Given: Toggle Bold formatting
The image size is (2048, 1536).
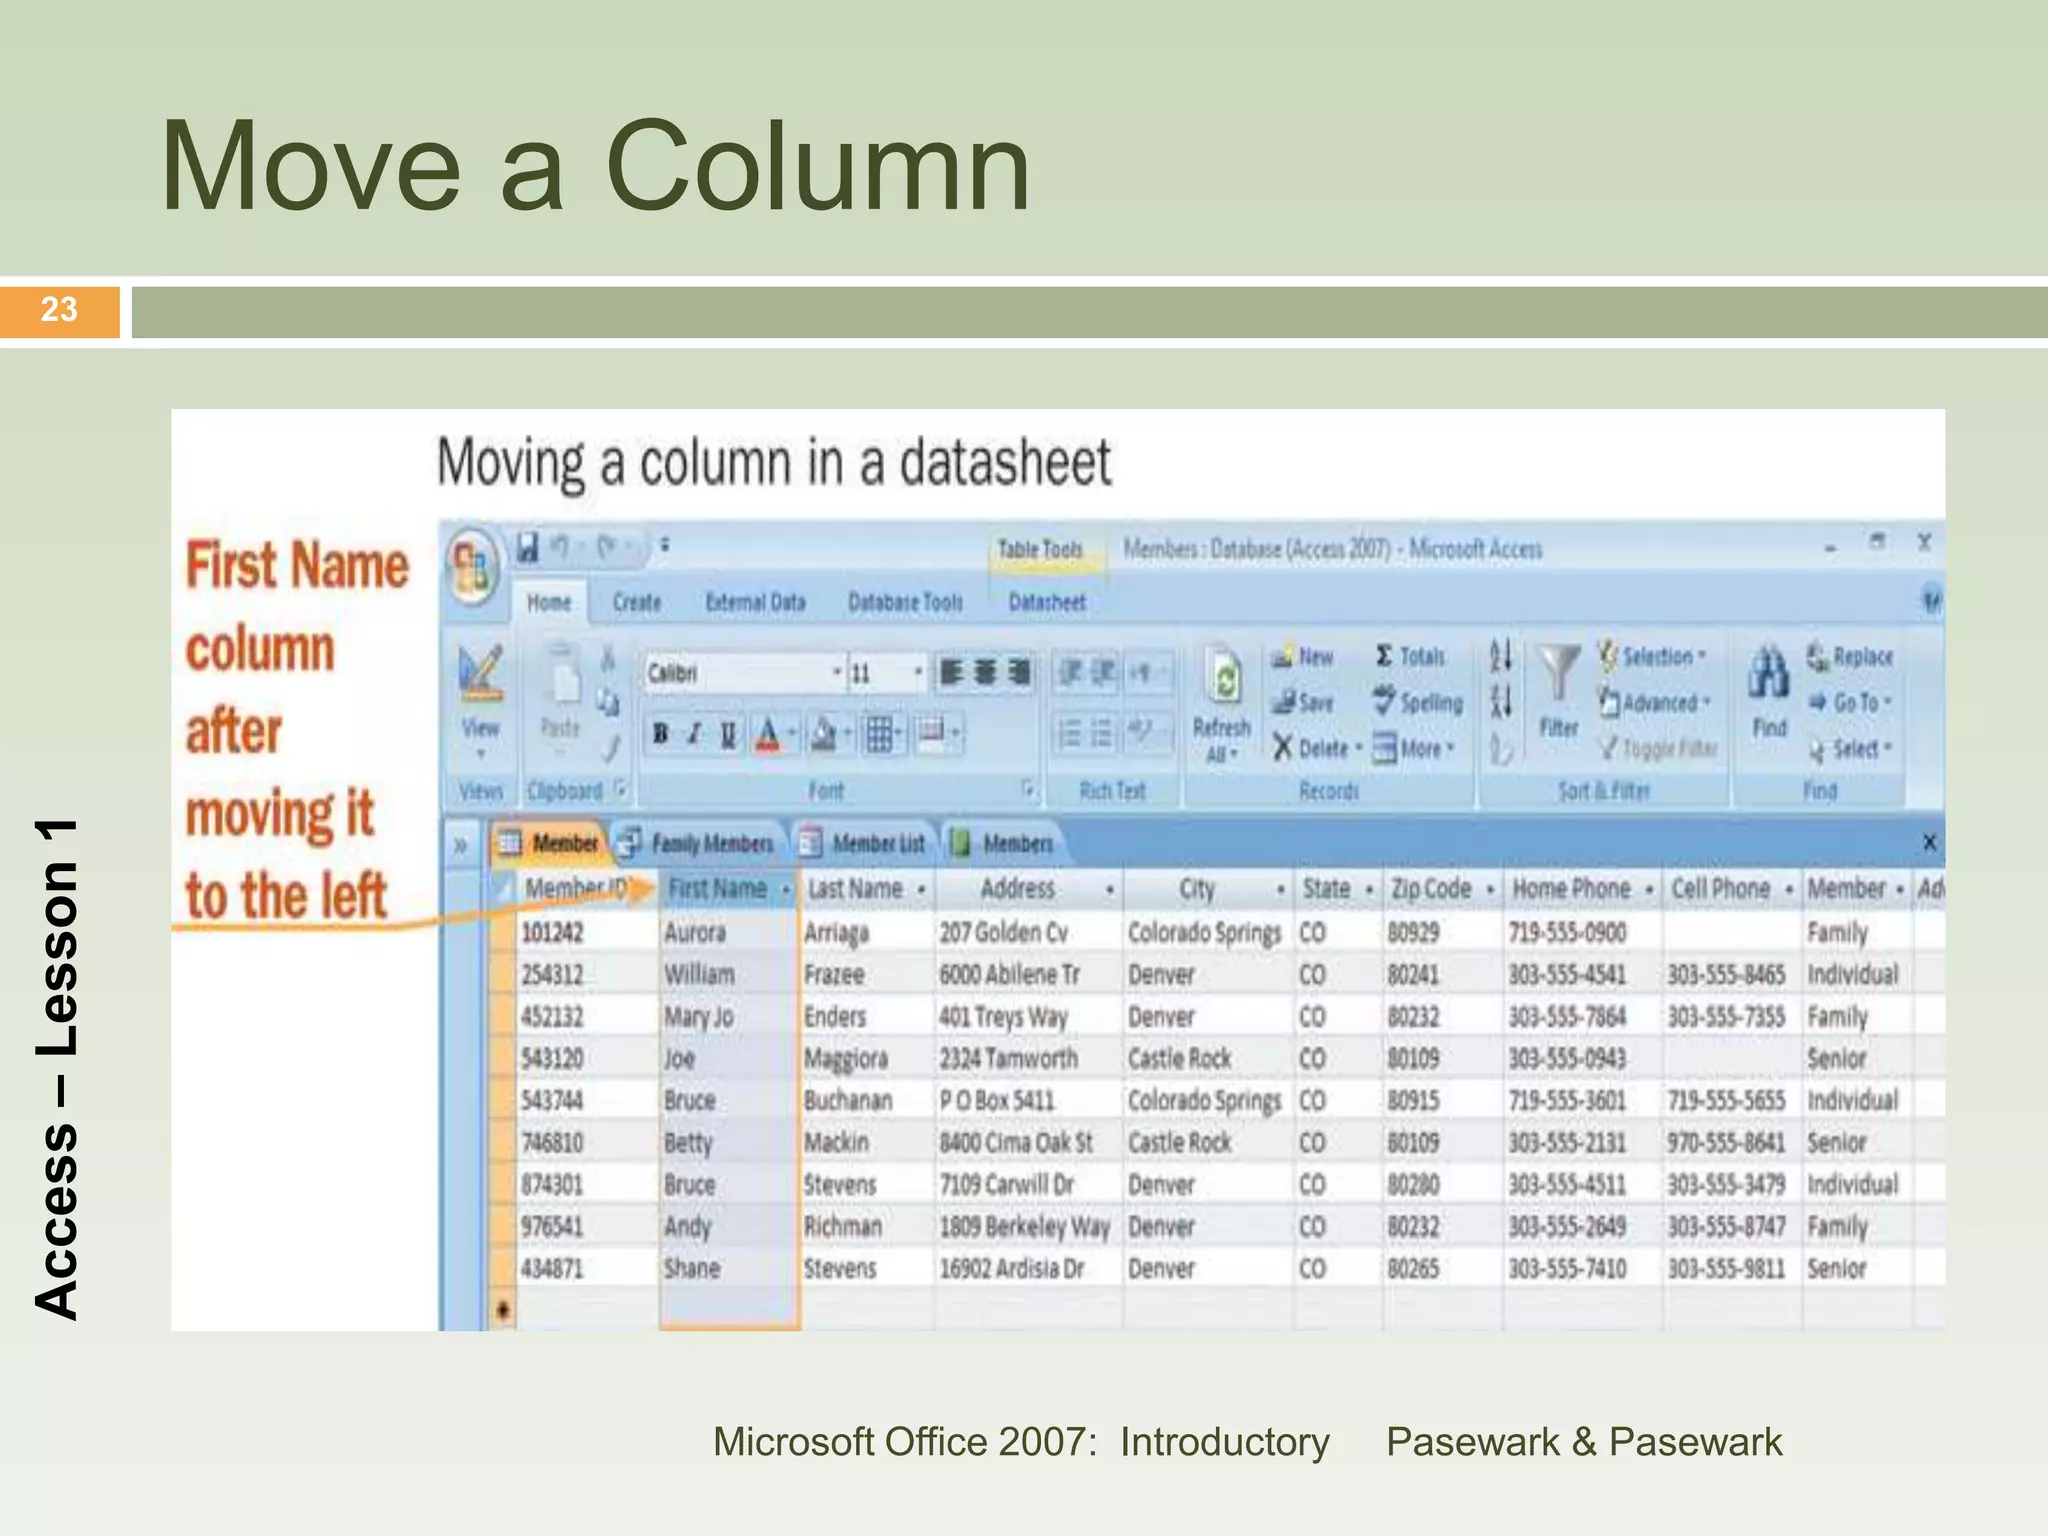Looking at the screenshot, I should (x=660, y=734).
